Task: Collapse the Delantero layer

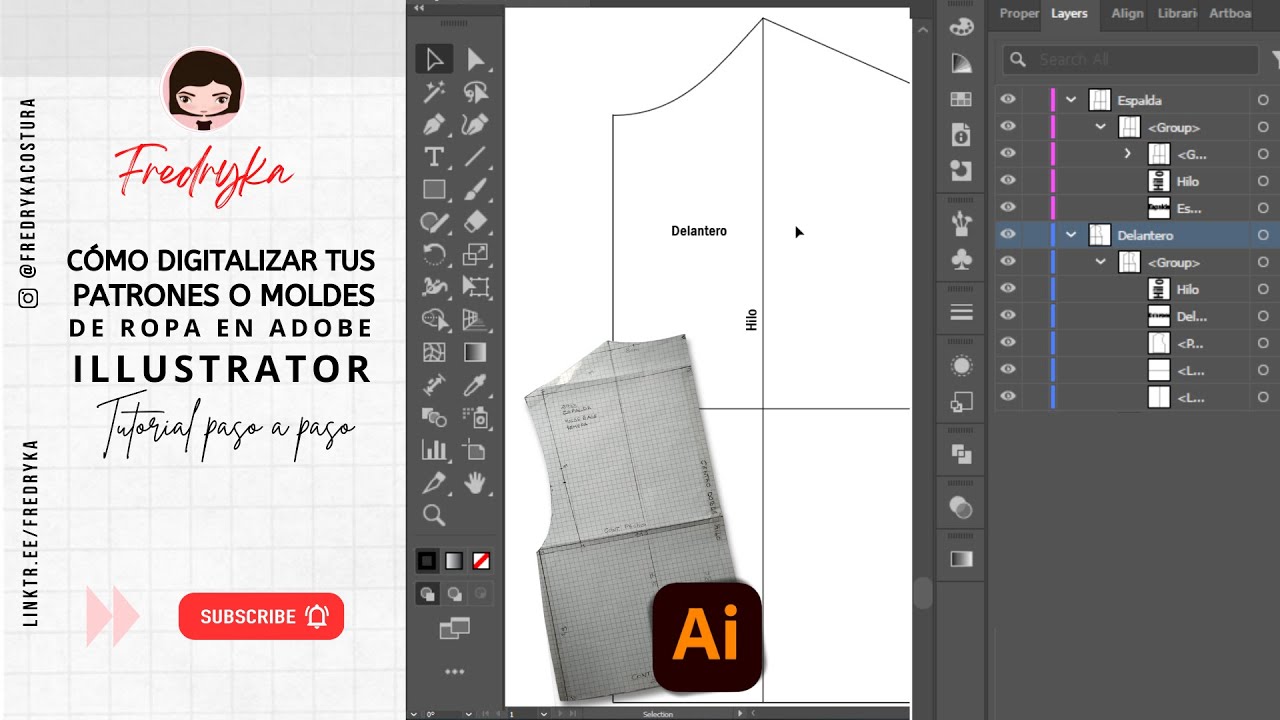Action: point(1071,235)
